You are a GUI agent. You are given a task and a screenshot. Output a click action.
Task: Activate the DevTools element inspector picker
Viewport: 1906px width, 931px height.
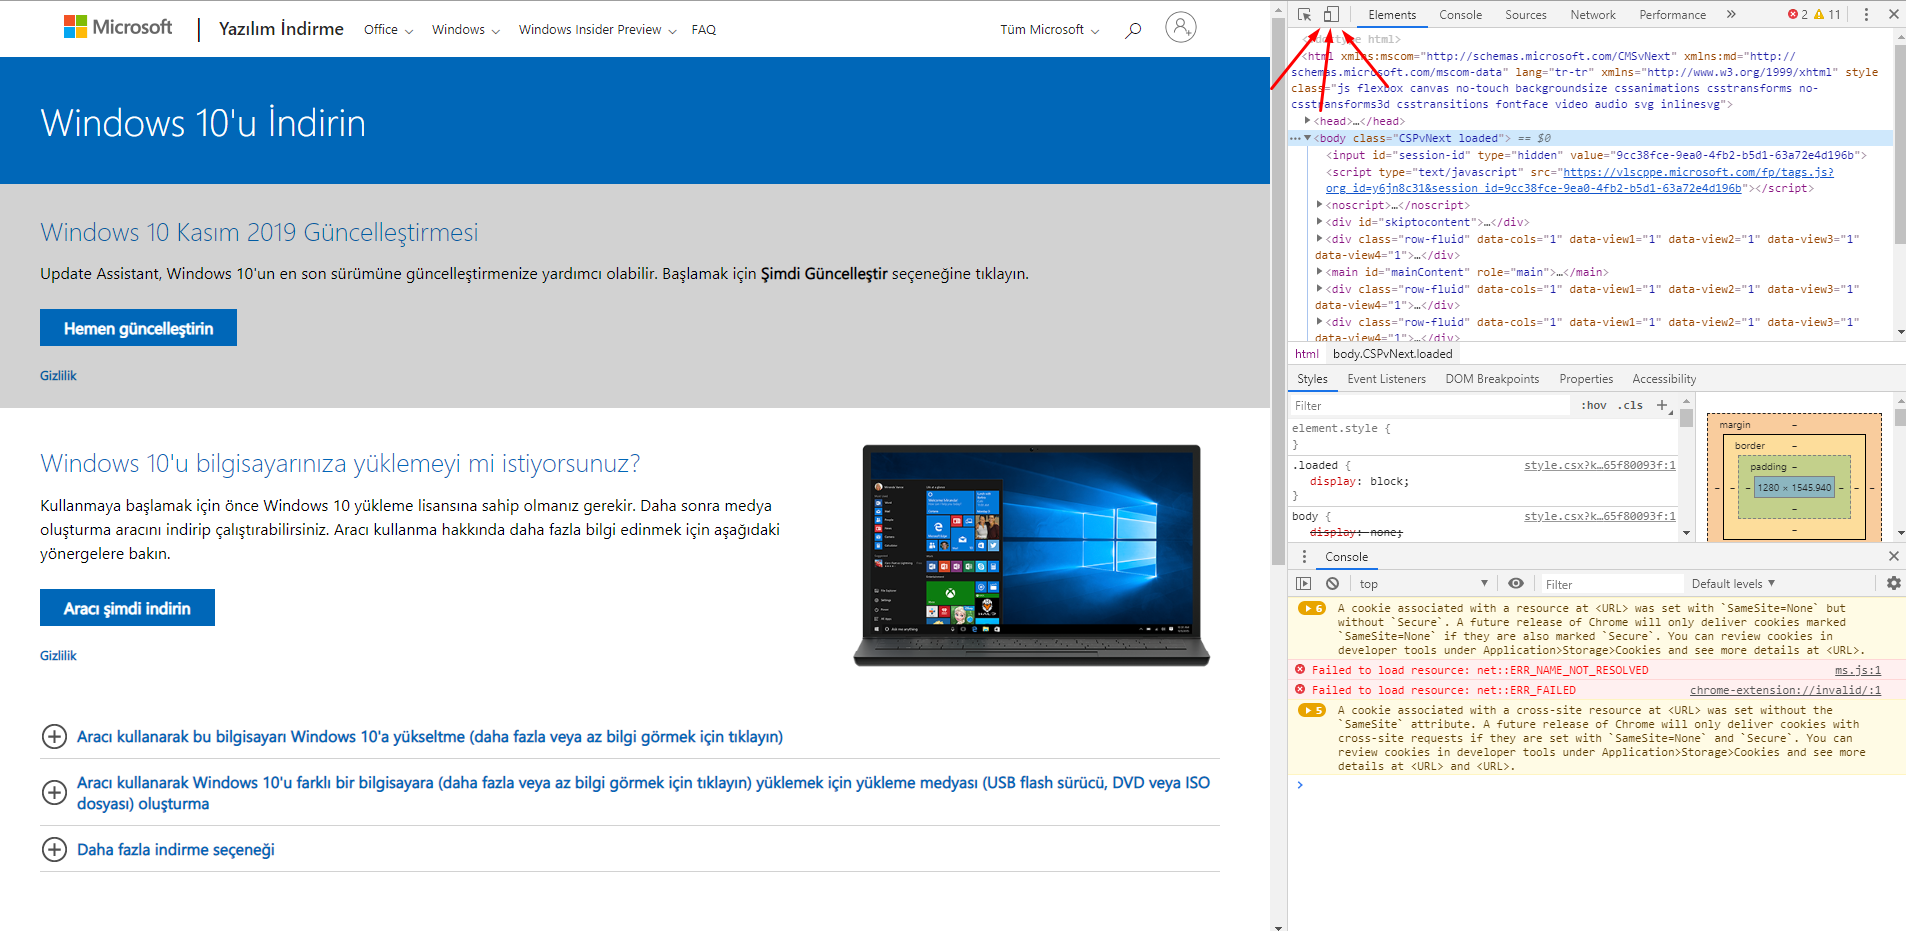coord(1305,14)
